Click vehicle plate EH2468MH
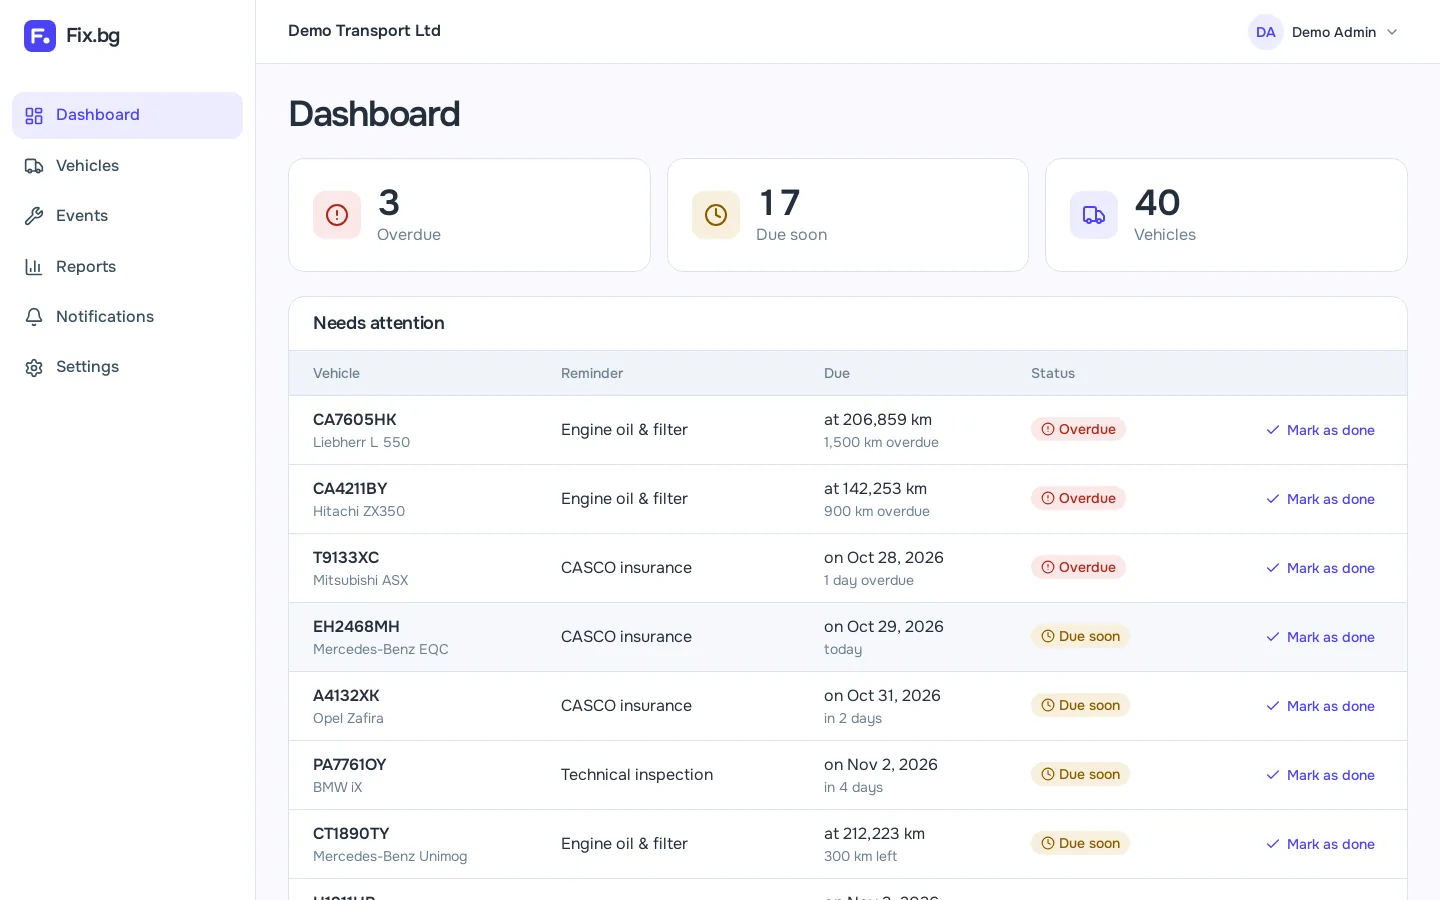The height and width of the screenshot is (900, 1440). (x=356, y=627)
